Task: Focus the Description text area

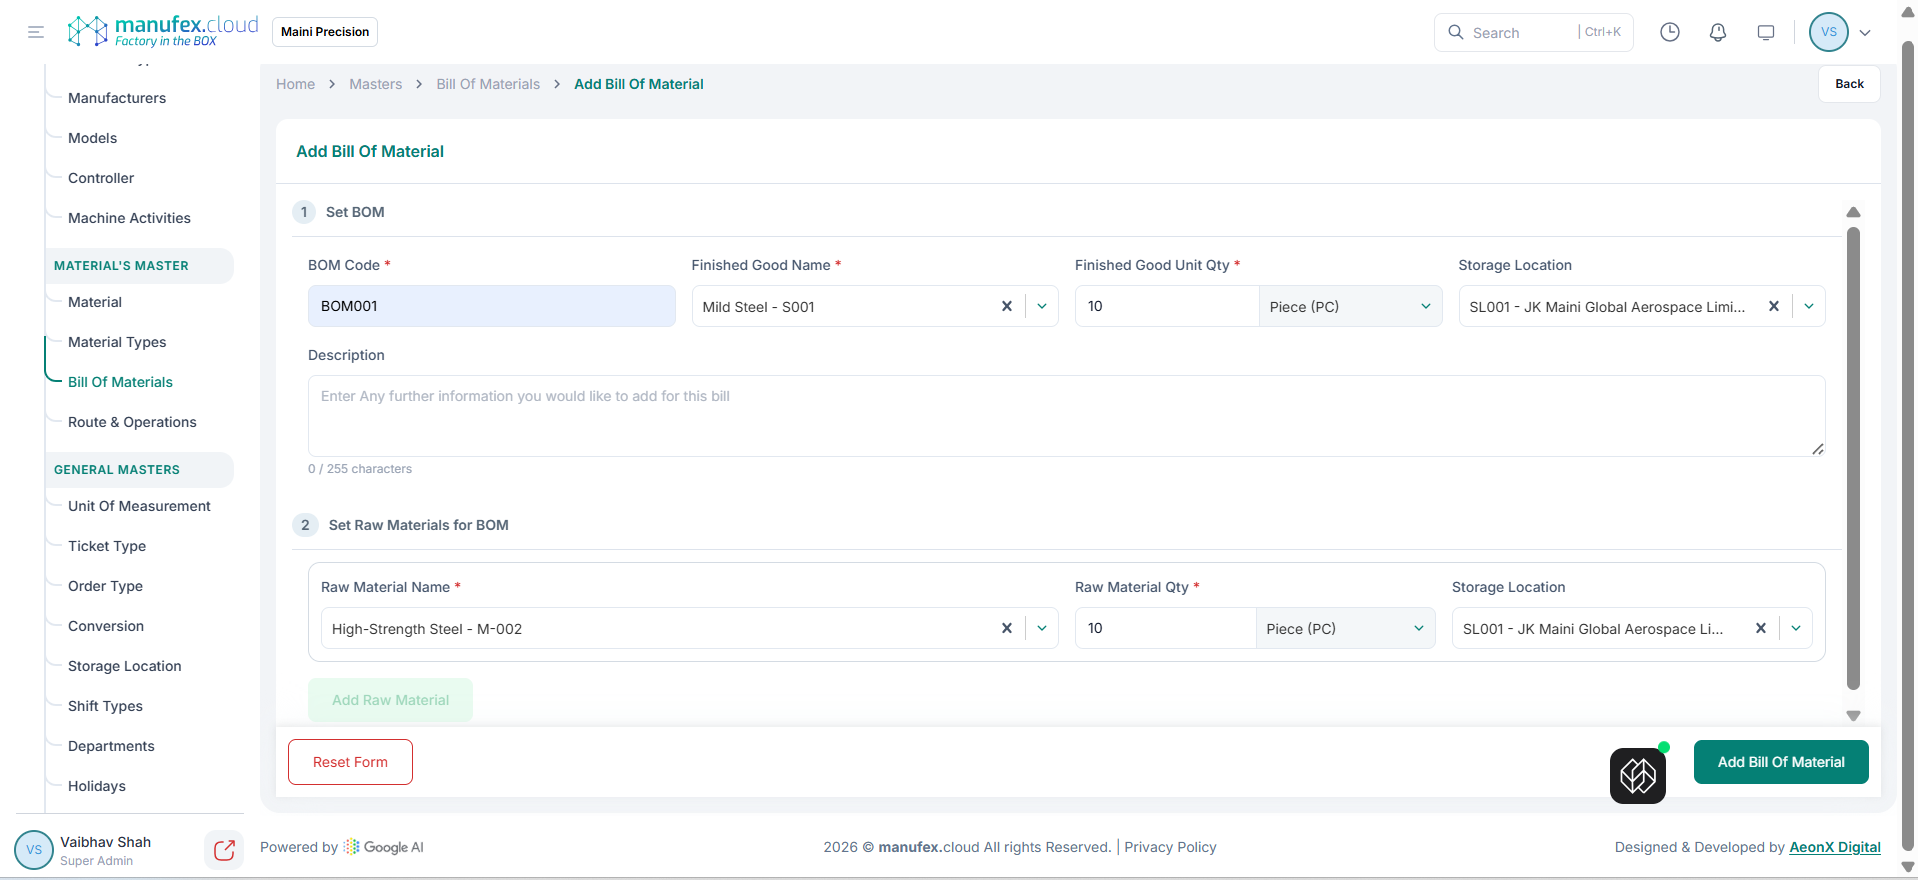Action: [1066, 416]
